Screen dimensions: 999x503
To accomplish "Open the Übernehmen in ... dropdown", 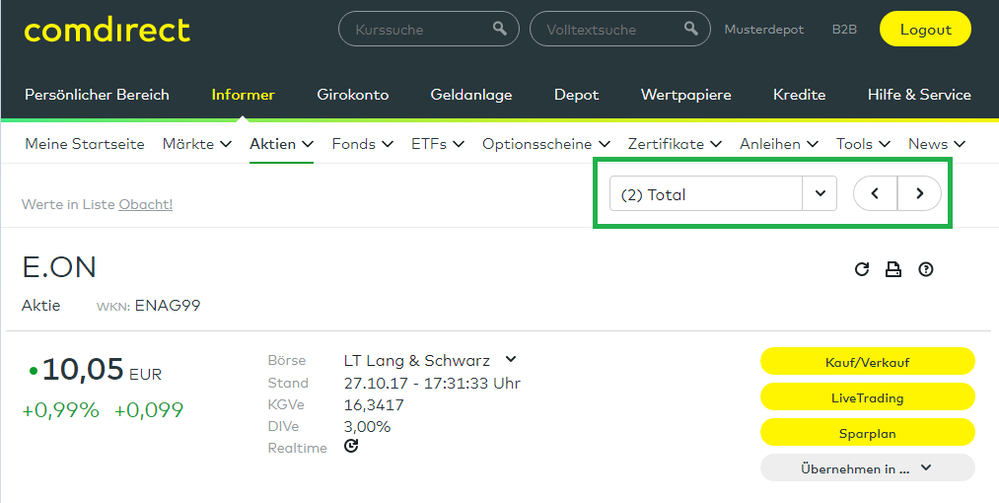I will point(867,467).
